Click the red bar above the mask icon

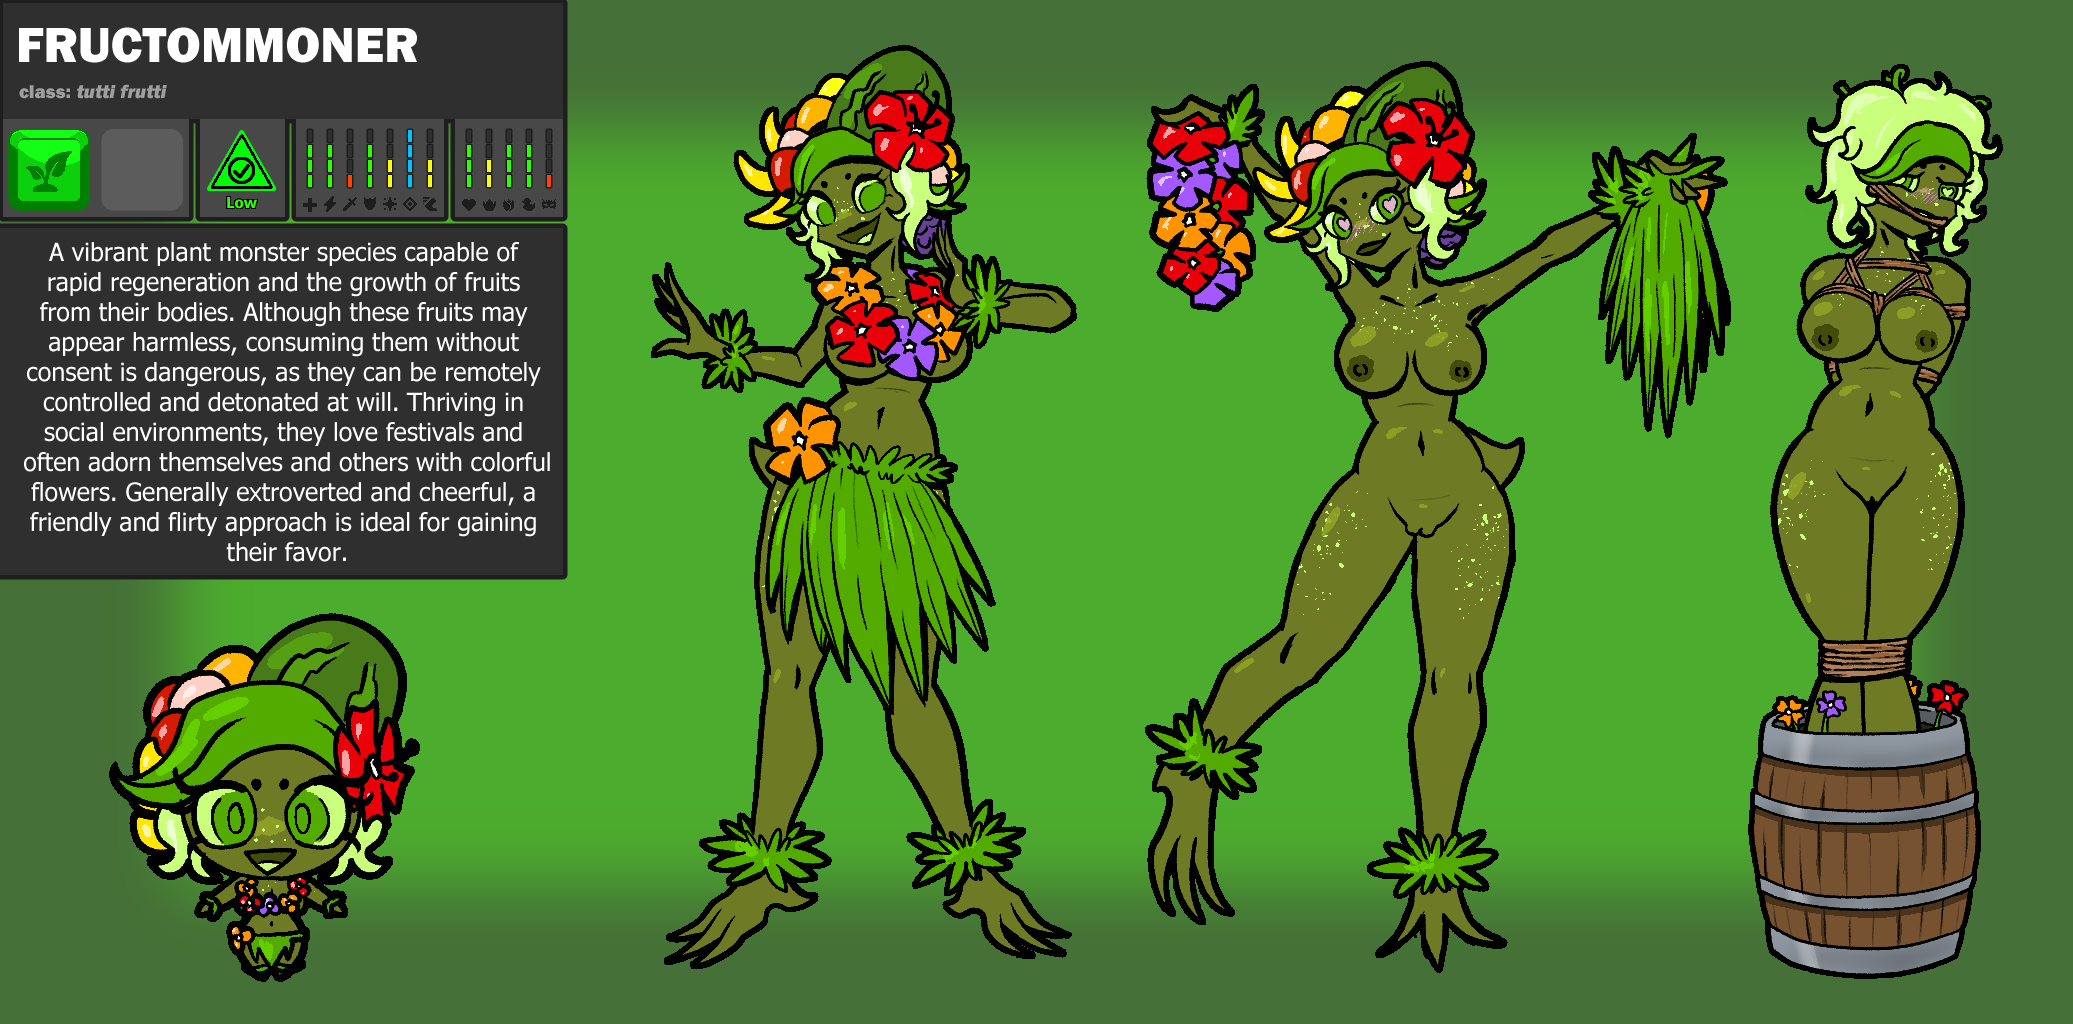(549, 181)
